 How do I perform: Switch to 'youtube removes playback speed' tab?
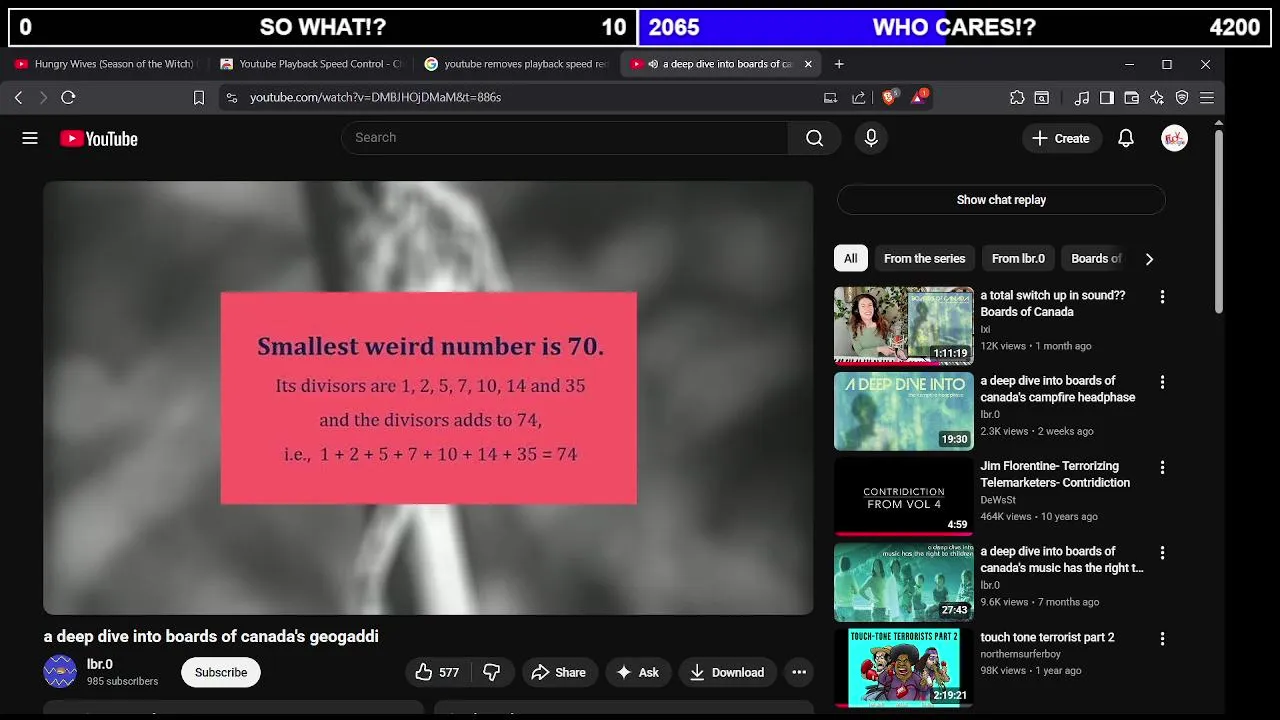(x=515, y=64)
